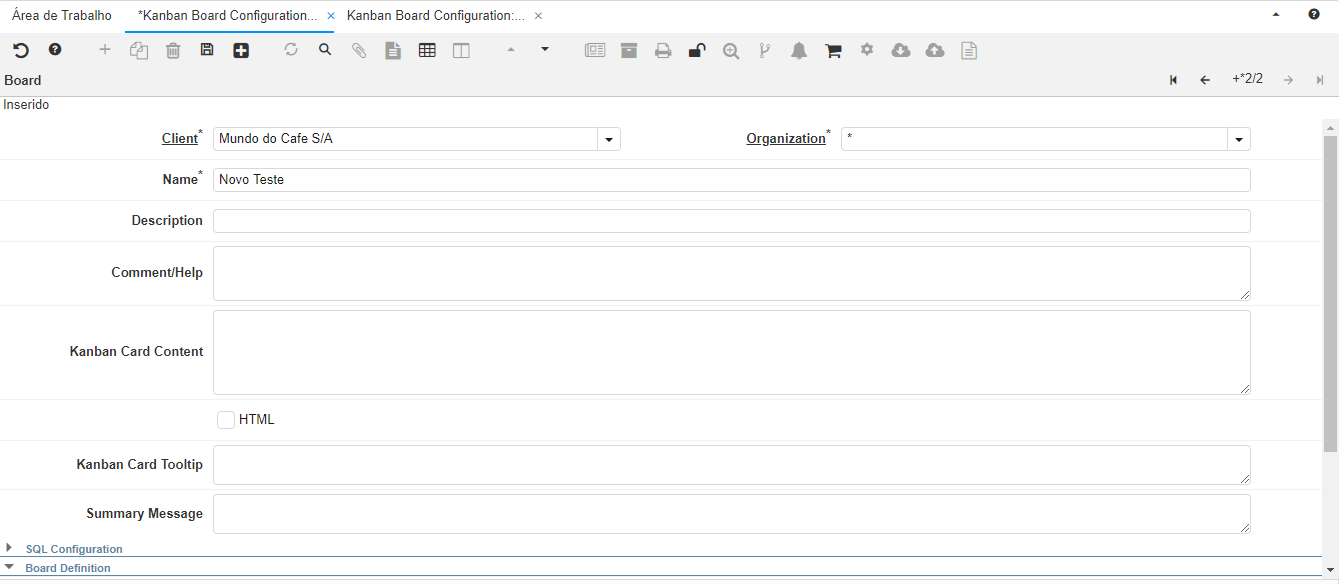Expand the SQL Configuration section

(x=74, y=549)
